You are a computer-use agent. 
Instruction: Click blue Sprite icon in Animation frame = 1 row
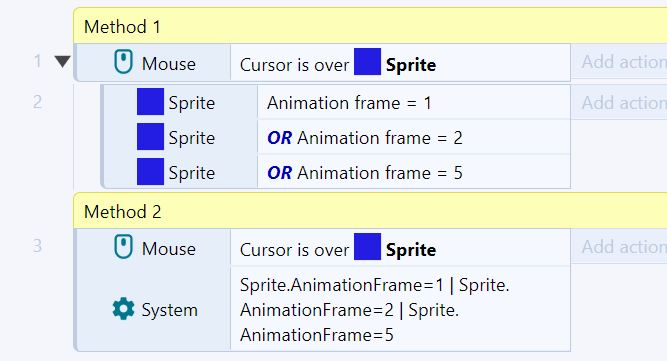150,102
